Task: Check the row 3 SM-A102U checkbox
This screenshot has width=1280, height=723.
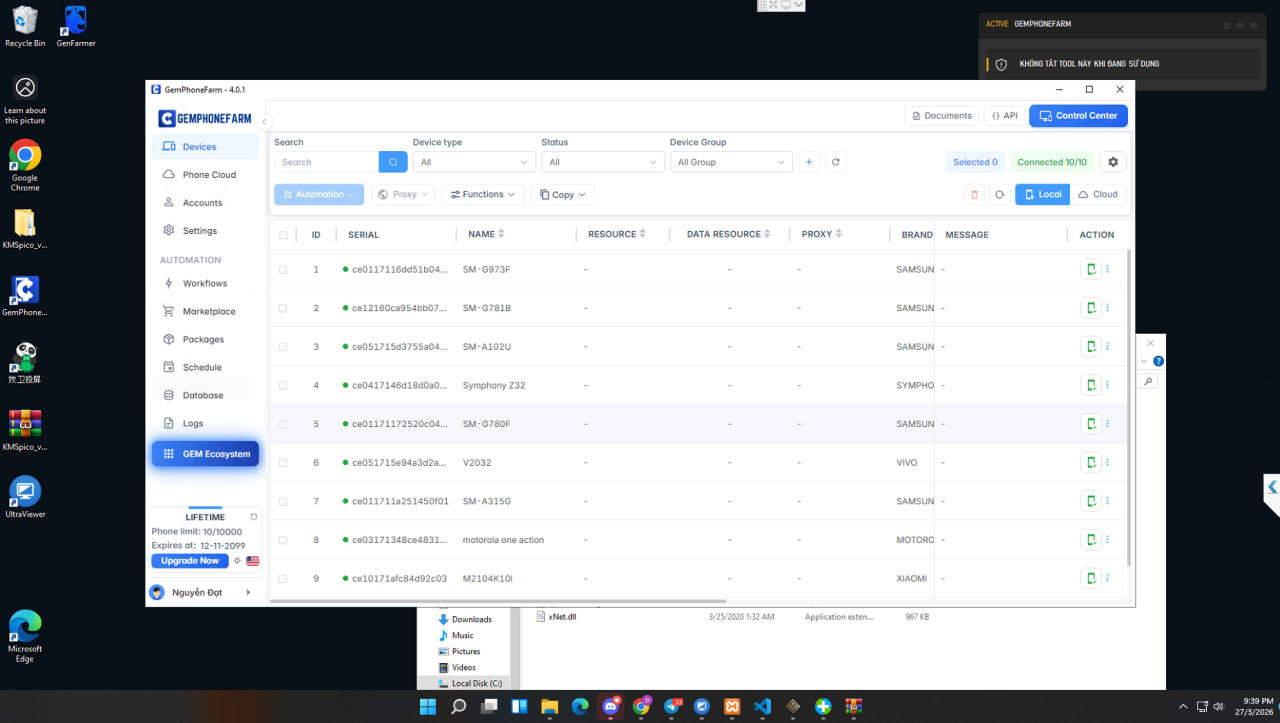Action: [x=283, y=347]
